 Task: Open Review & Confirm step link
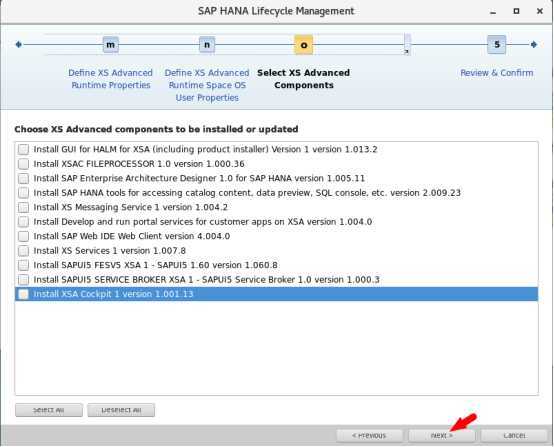point(497,73)
